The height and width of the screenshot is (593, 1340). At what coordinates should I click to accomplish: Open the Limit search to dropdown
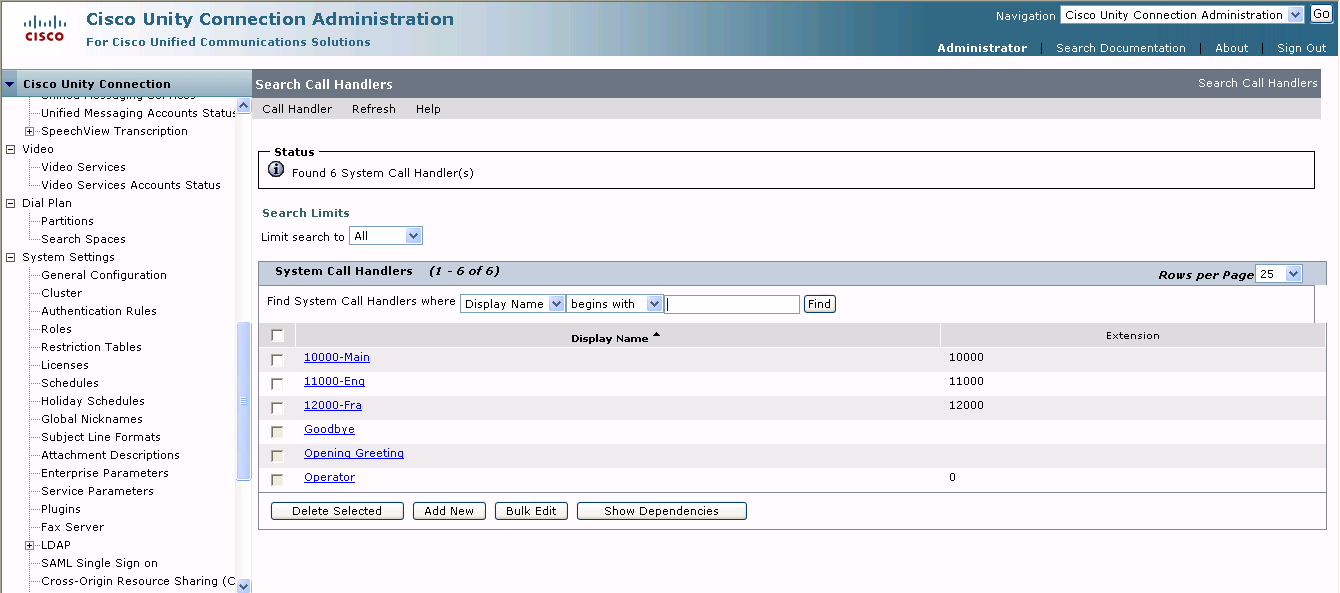pyautogui.click(x=386, y=236)
